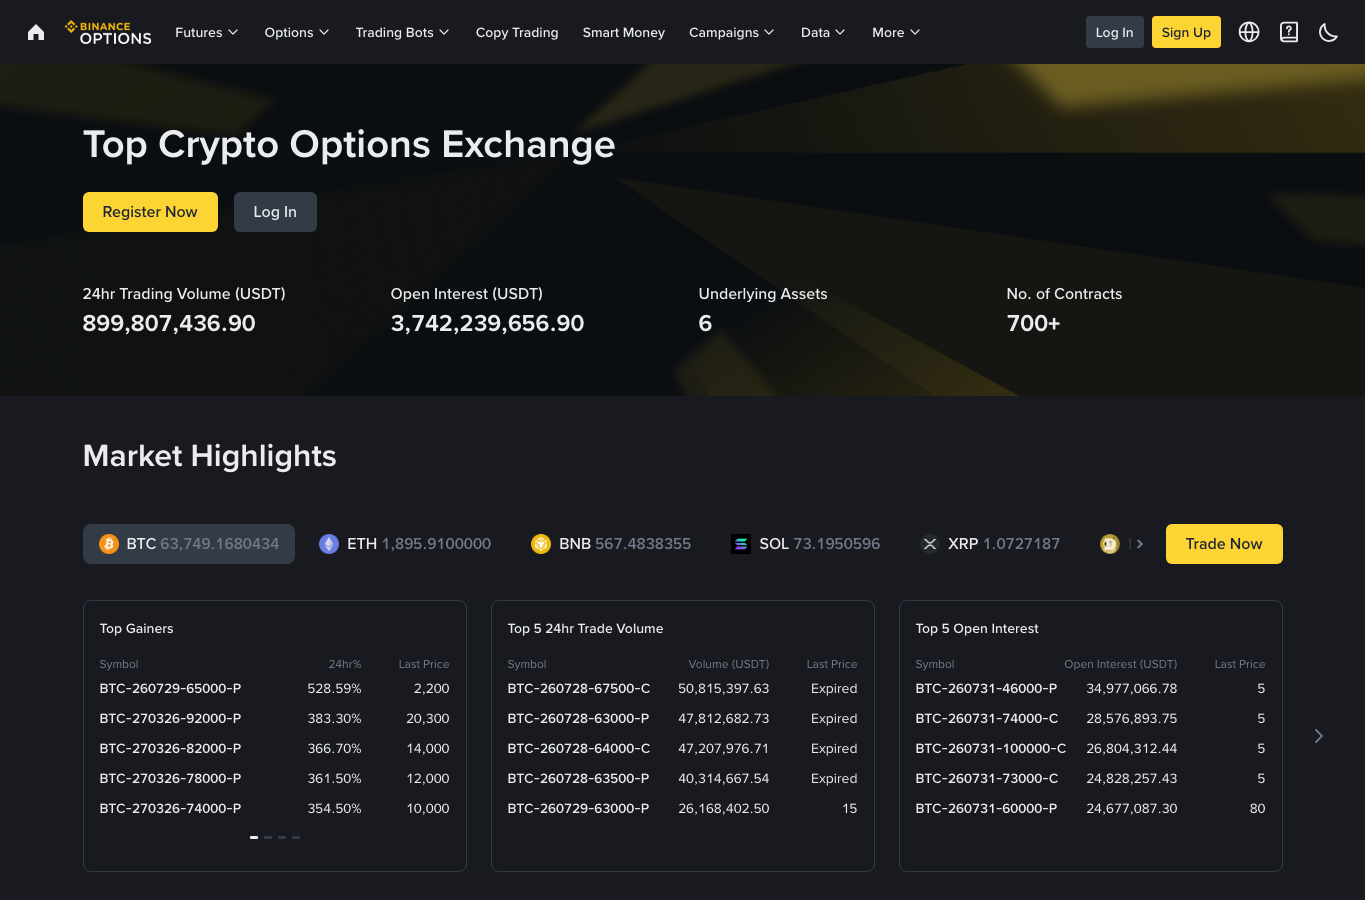Open BTC-260729-65000-P contract
Image resolution: width=1365 pixels, height=900 pixels.
point(170,688)
